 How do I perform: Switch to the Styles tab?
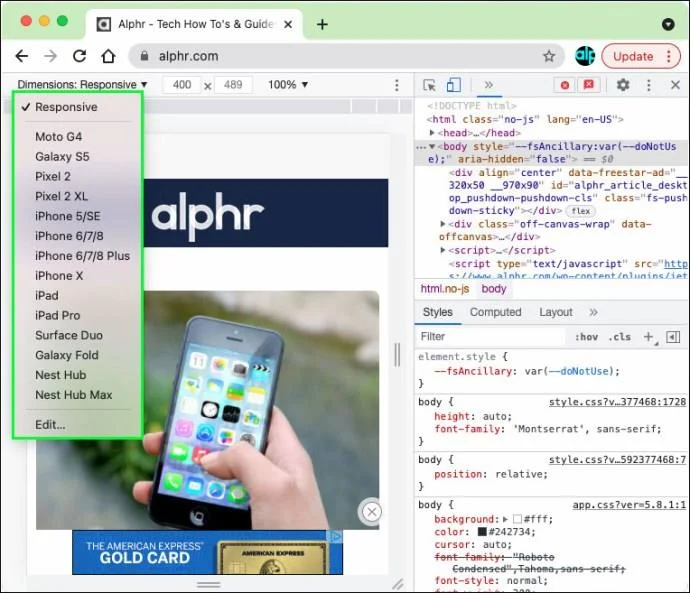click(437, 312)
